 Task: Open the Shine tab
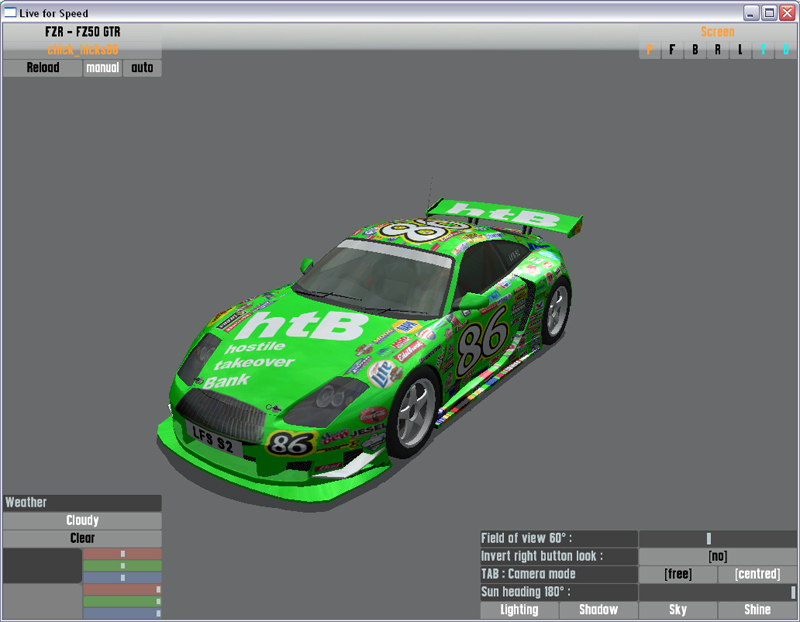click(x=757, y=610)
